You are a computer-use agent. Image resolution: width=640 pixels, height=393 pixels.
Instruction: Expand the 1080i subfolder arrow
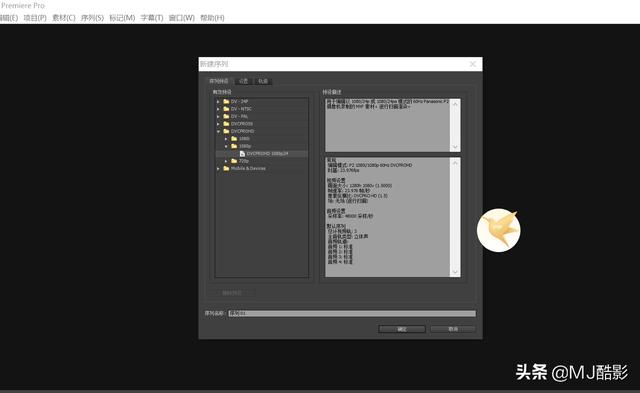[226, 139]
